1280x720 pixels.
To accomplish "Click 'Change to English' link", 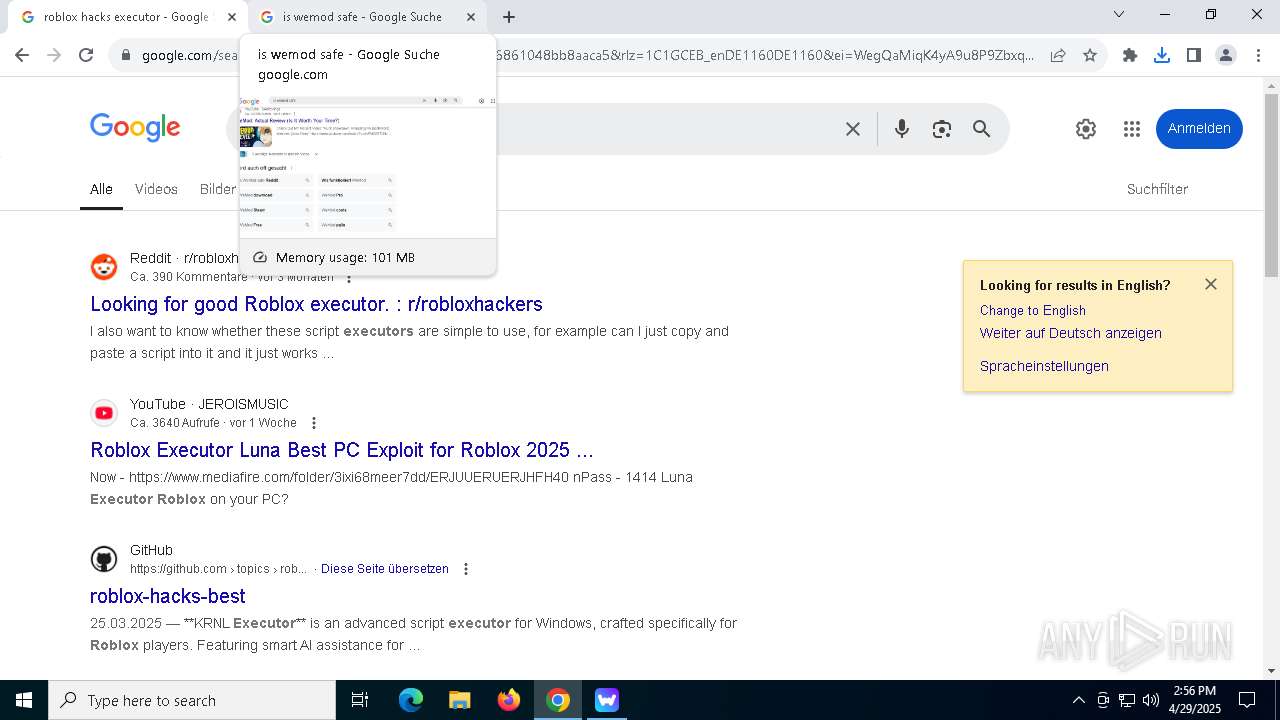I will click(x=1033, y=310).
